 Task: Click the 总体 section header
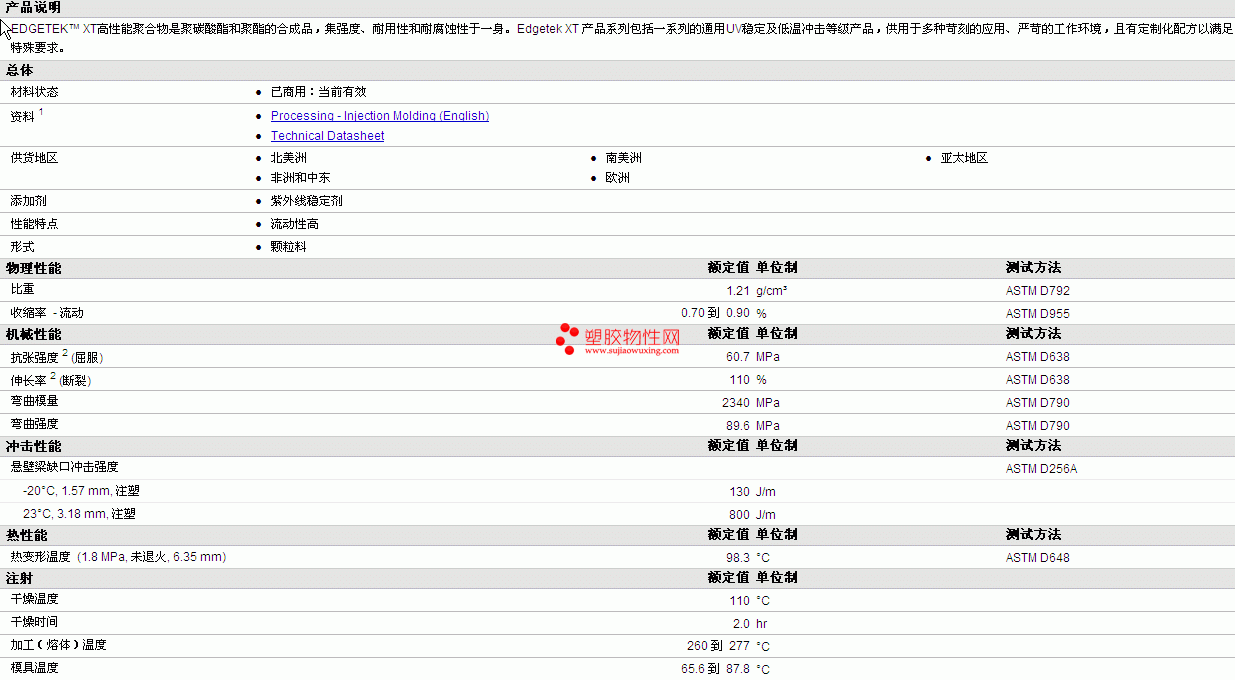20,70
